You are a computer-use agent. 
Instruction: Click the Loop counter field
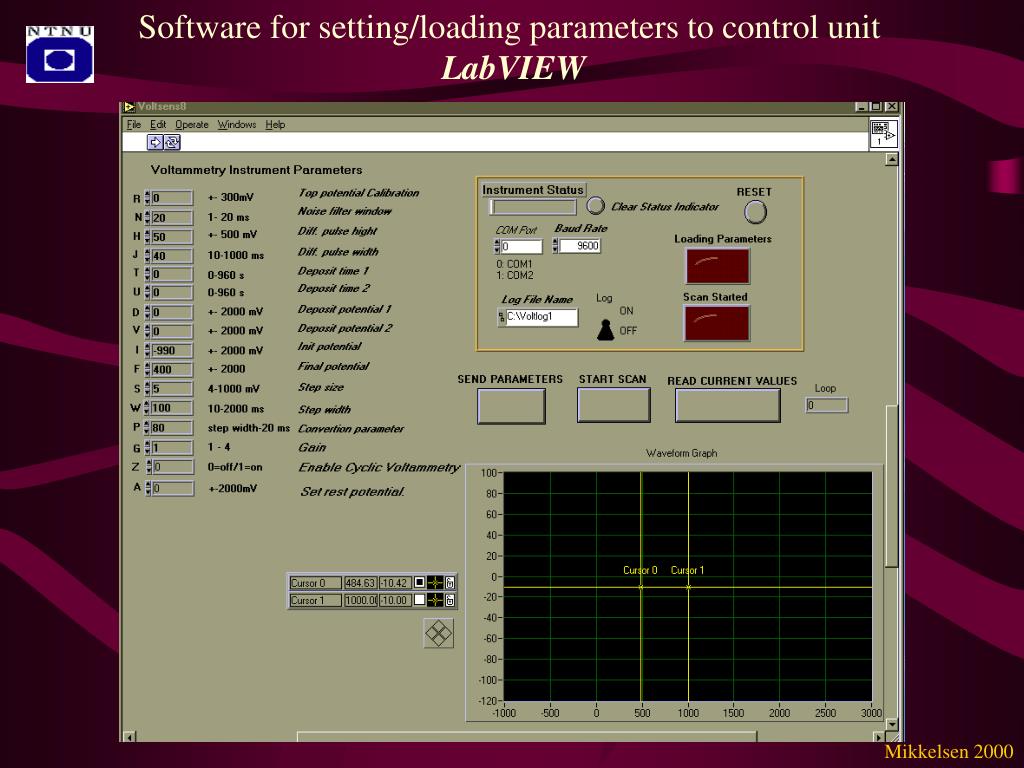tap(827, 405)
